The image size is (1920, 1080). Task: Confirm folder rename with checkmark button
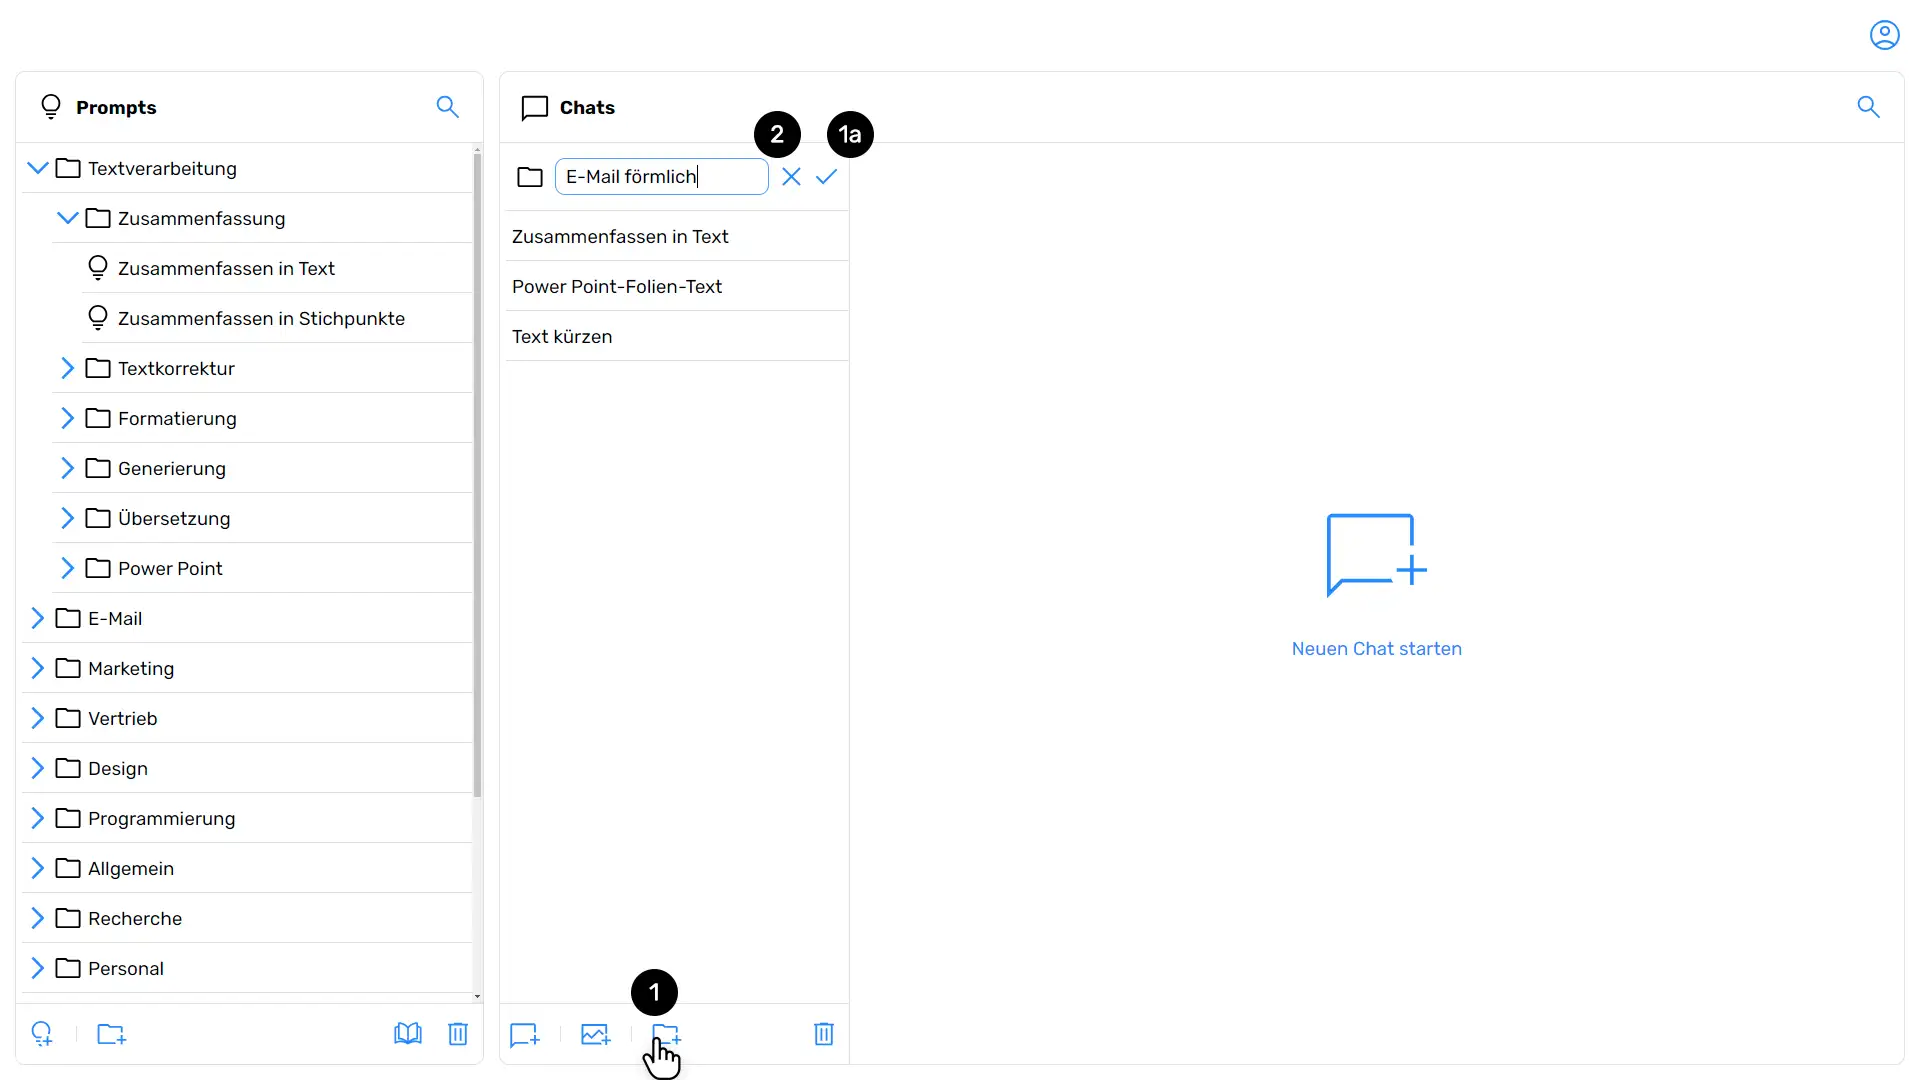click(827, 177)
